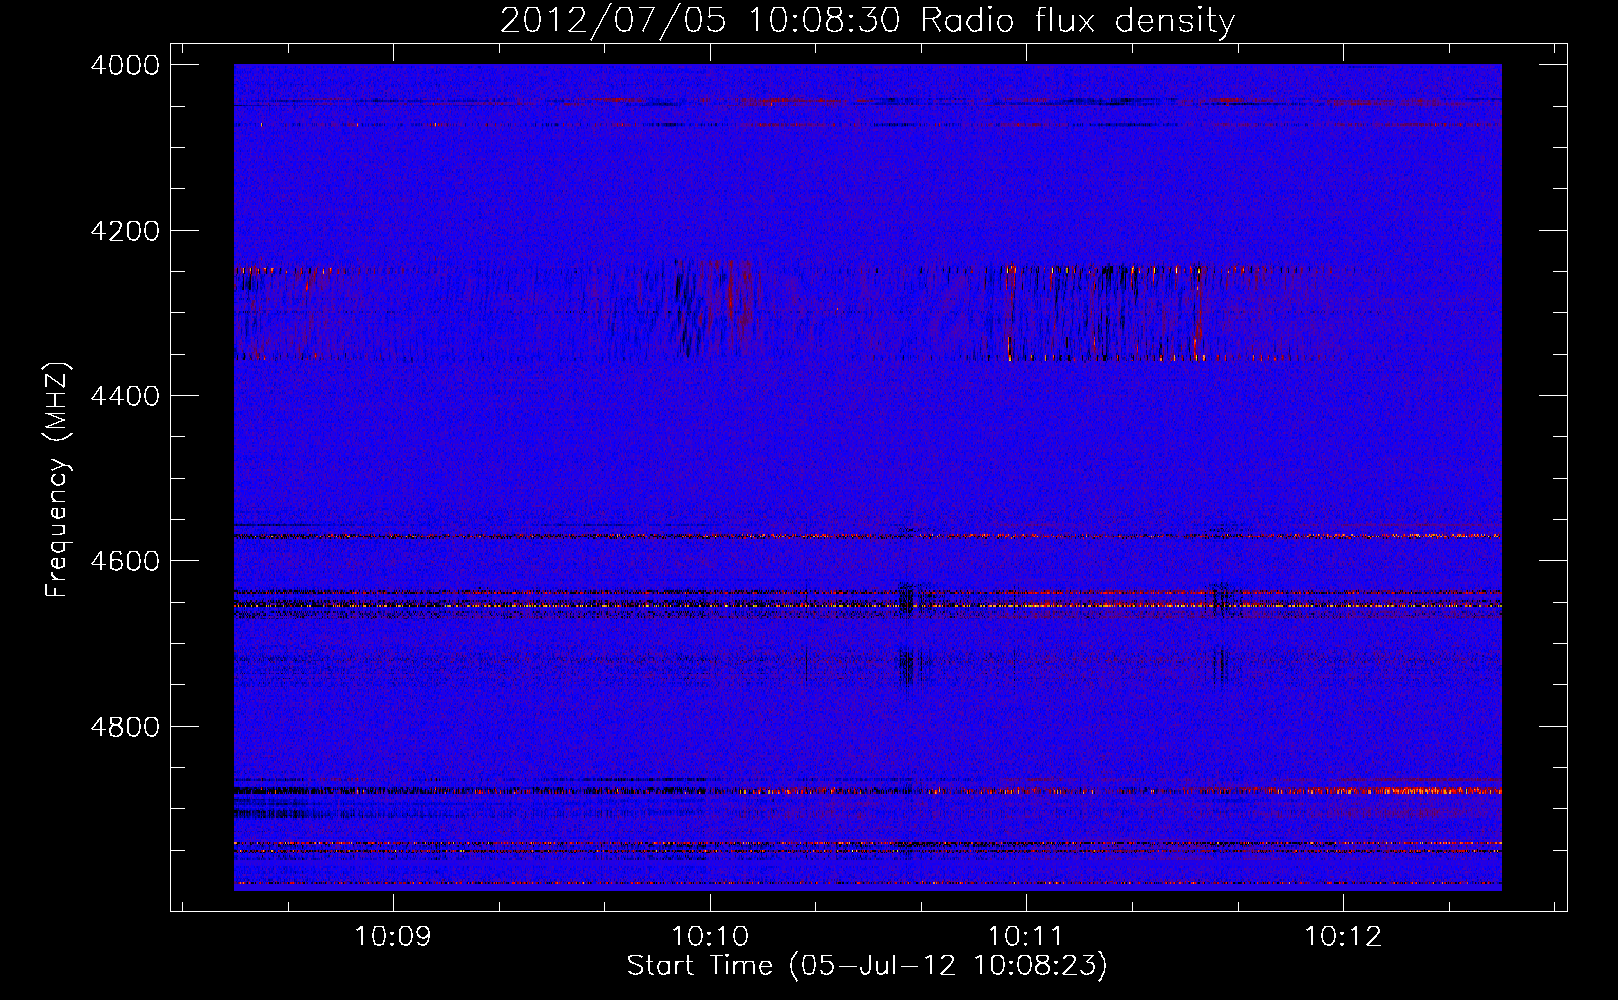Select the 4800 frequency axis label

point(125,726)
